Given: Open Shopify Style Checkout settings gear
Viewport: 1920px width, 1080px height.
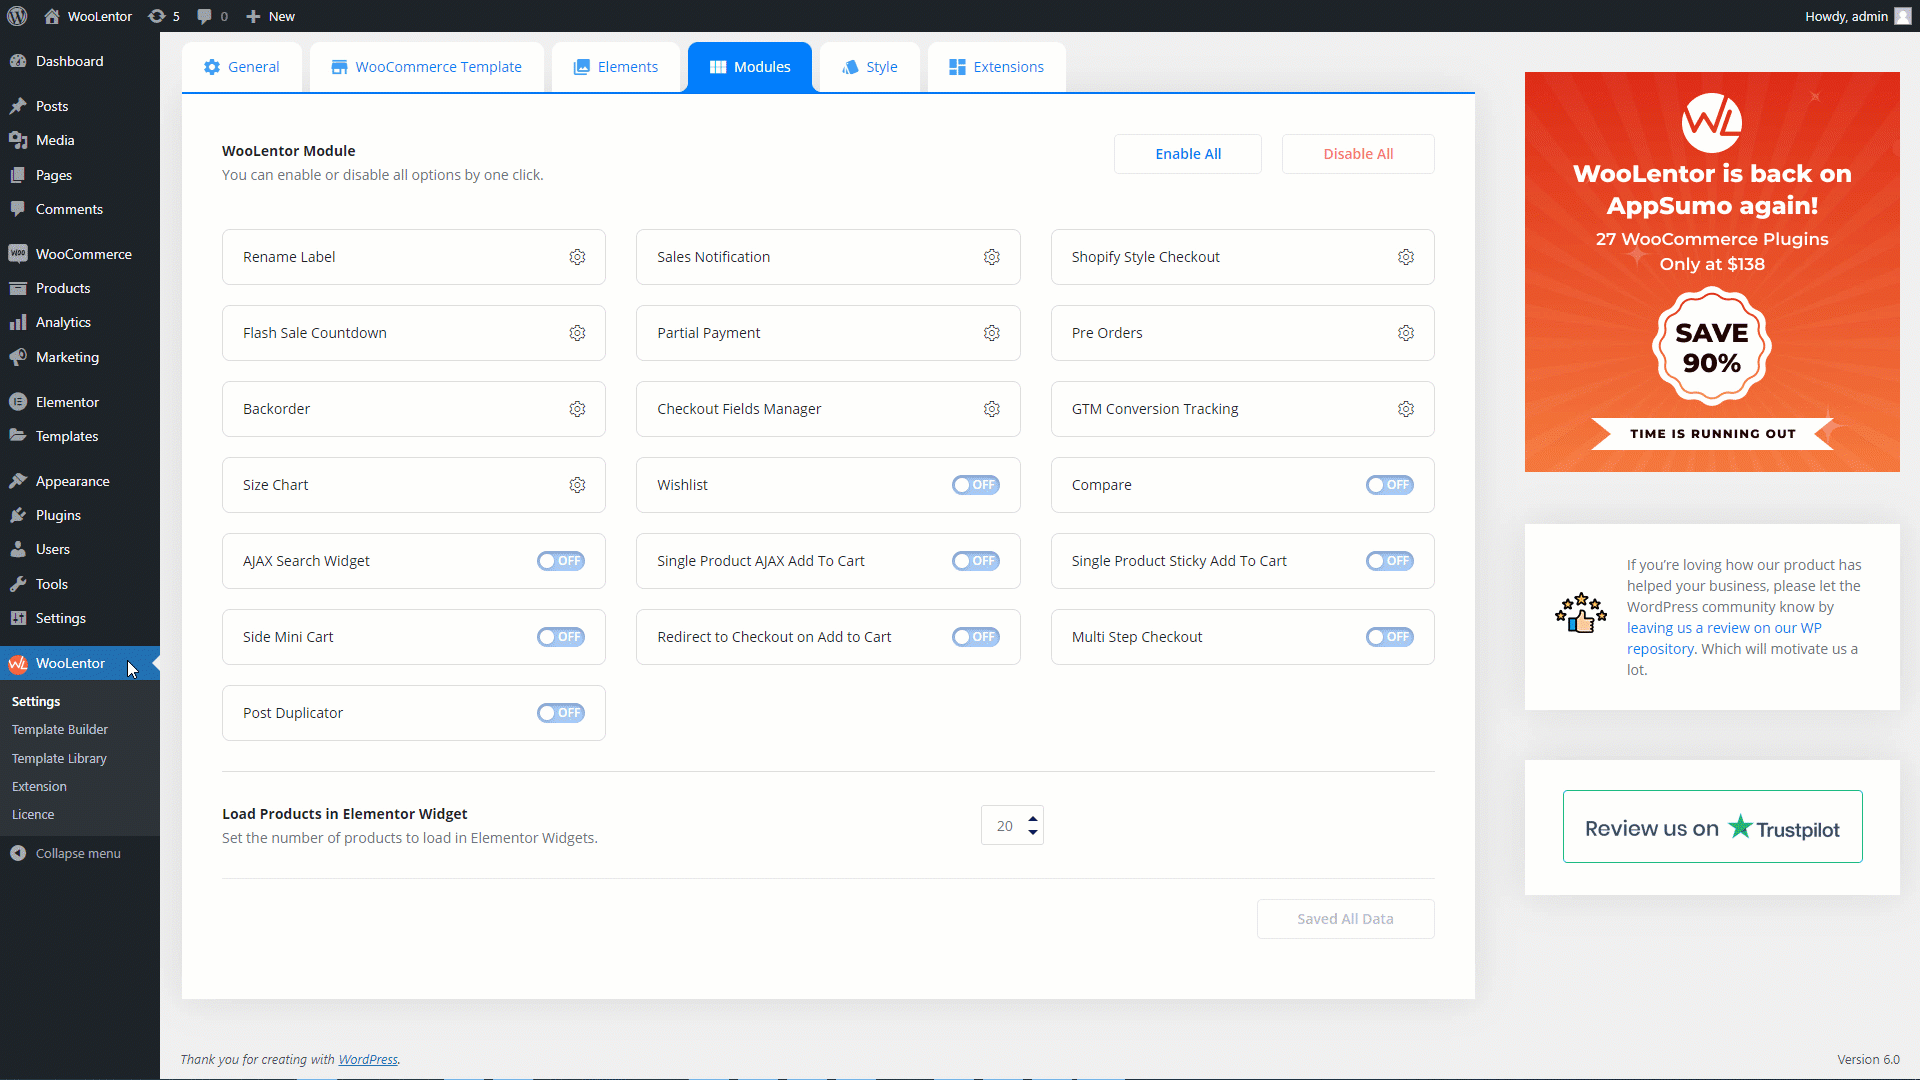Looking at the screenshot, I should [1406, 257].
